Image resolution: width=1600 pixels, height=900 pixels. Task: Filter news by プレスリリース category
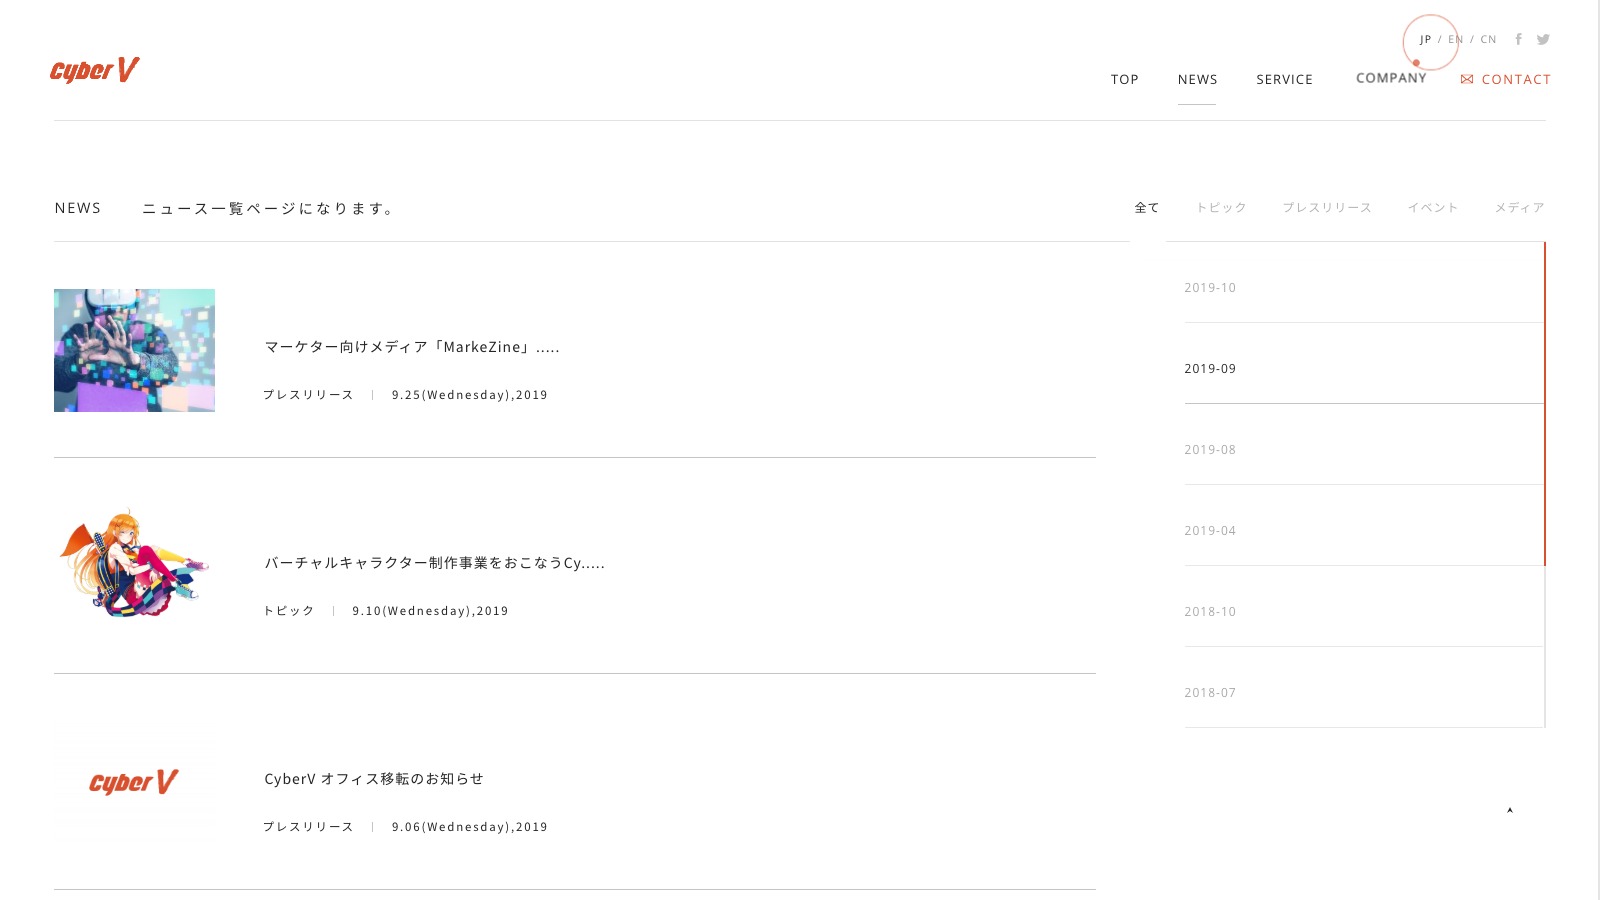1327,208
